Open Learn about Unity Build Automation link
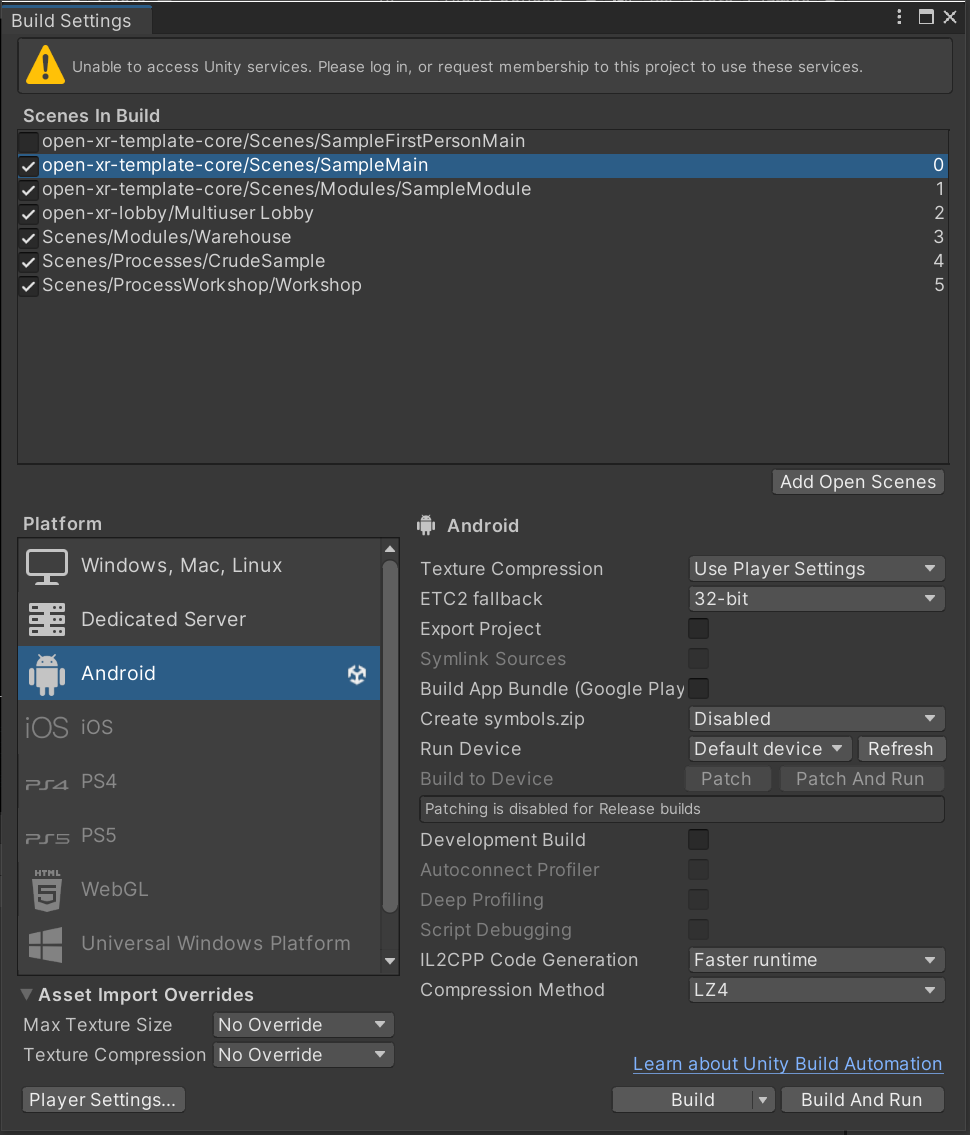Screen dimensions: 970x1135 [788, 1064]
